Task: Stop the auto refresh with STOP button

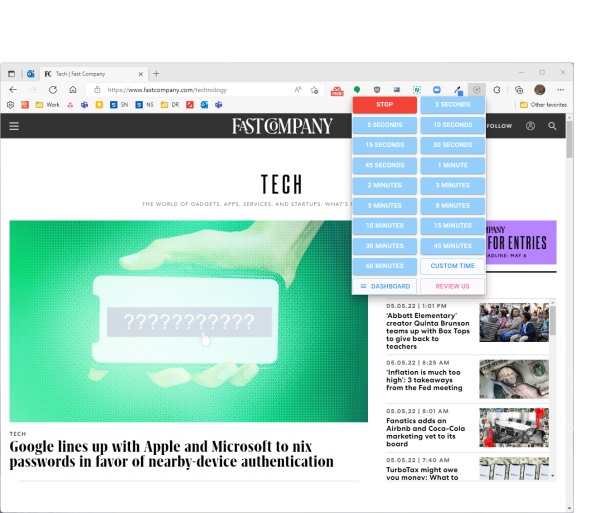Action: click(385, 104)
